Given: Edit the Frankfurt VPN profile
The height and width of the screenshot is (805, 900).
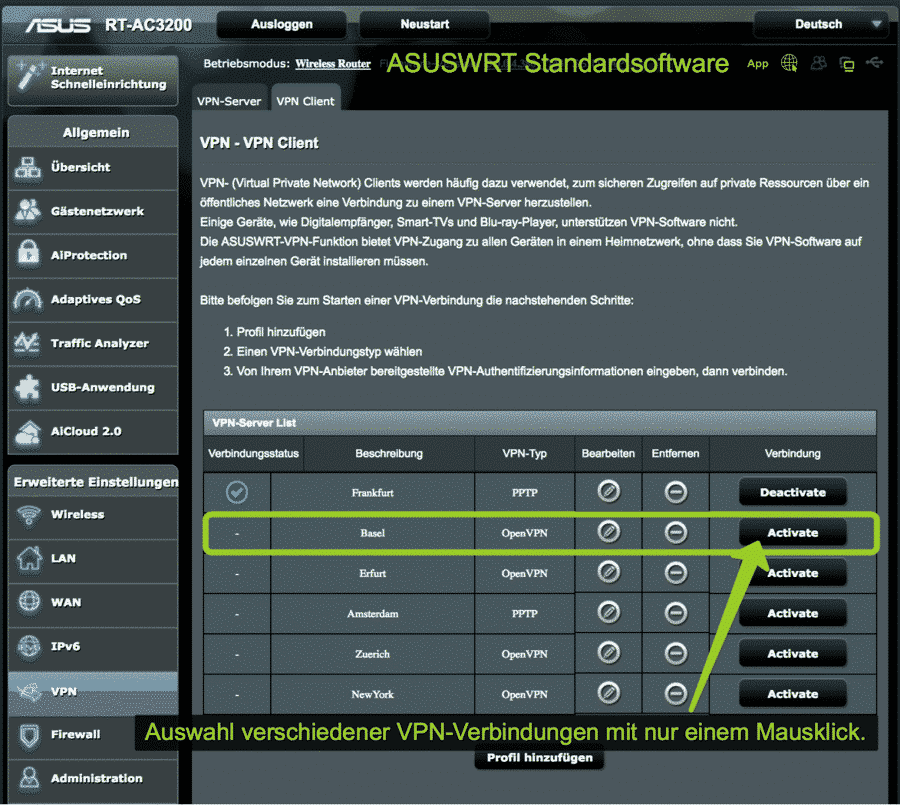Looking at the screenshot, I should 608,491.
